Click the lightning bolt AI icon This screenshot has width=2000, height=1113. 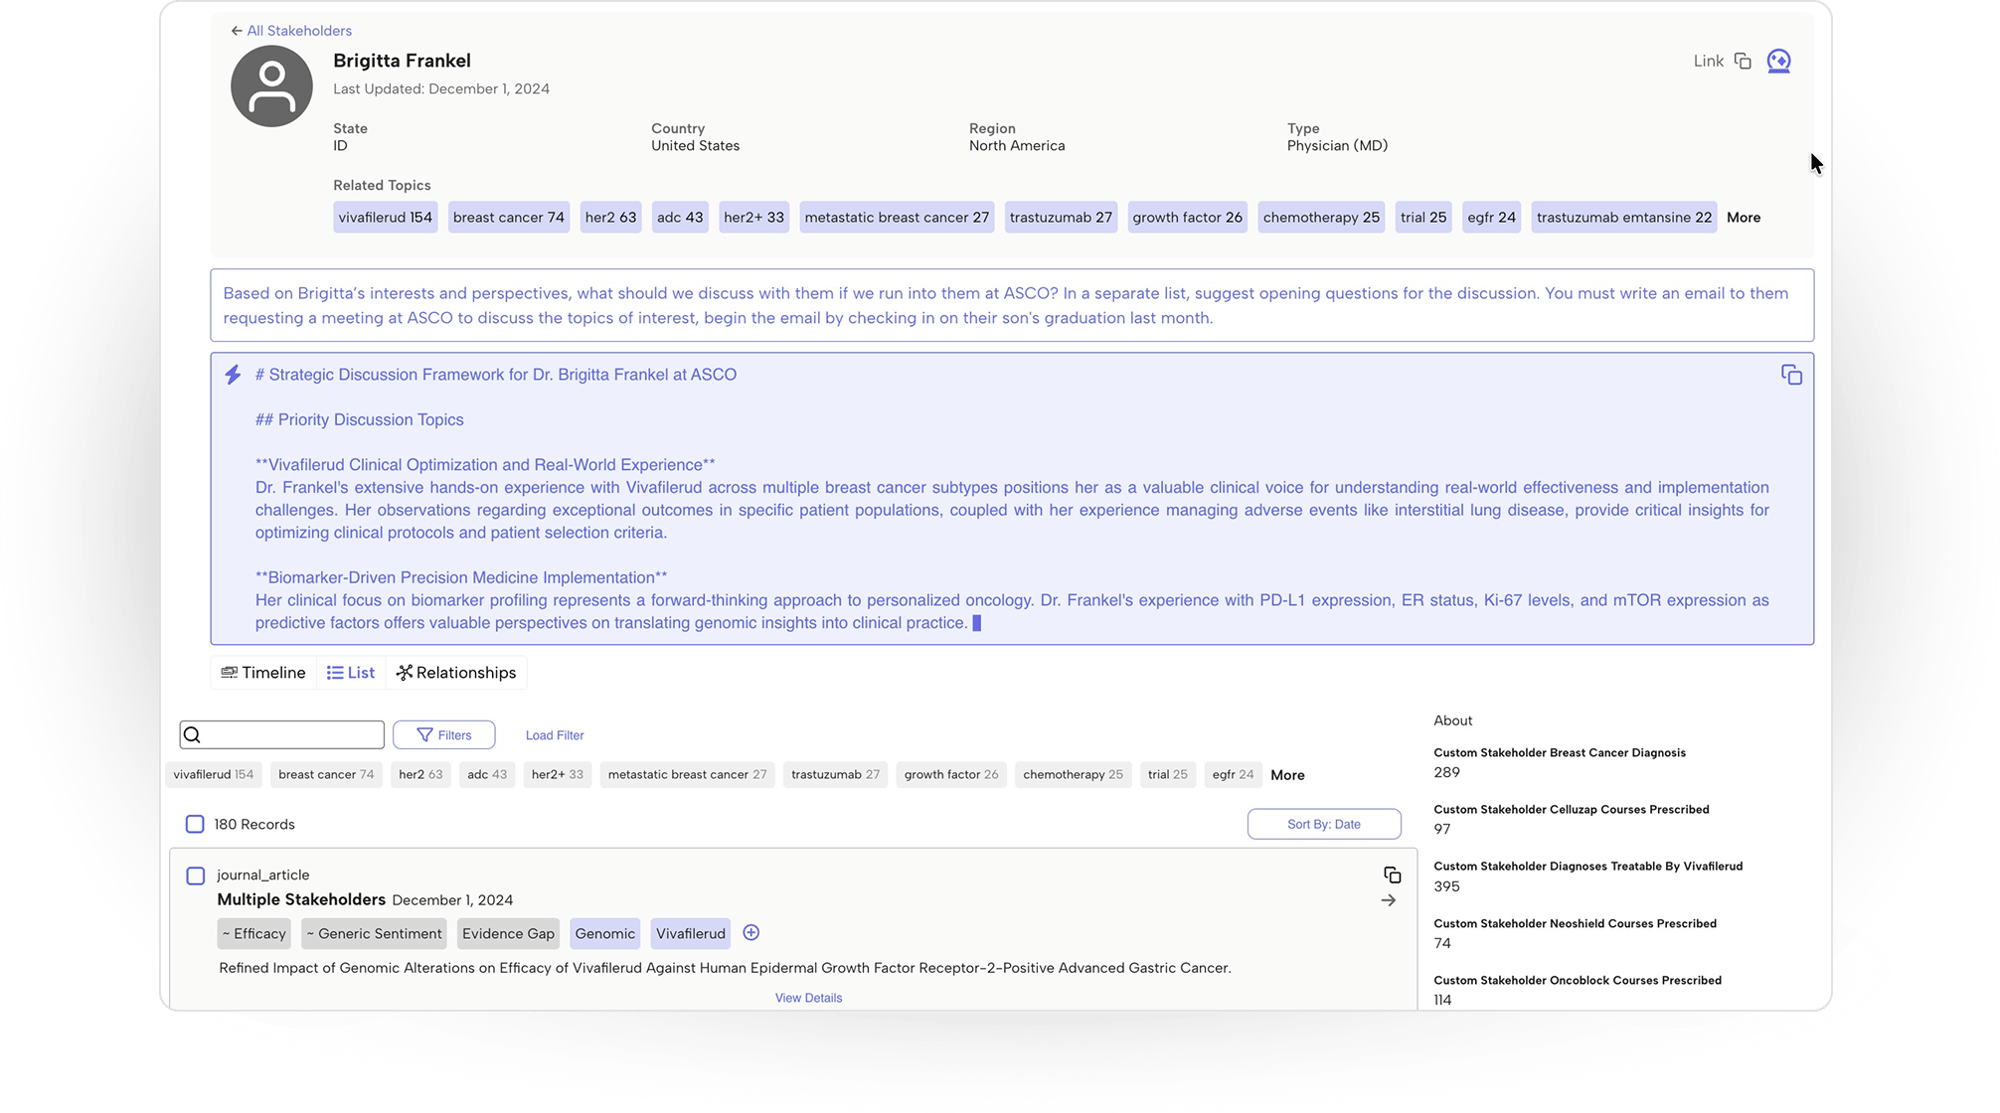(x=233, y=375)
